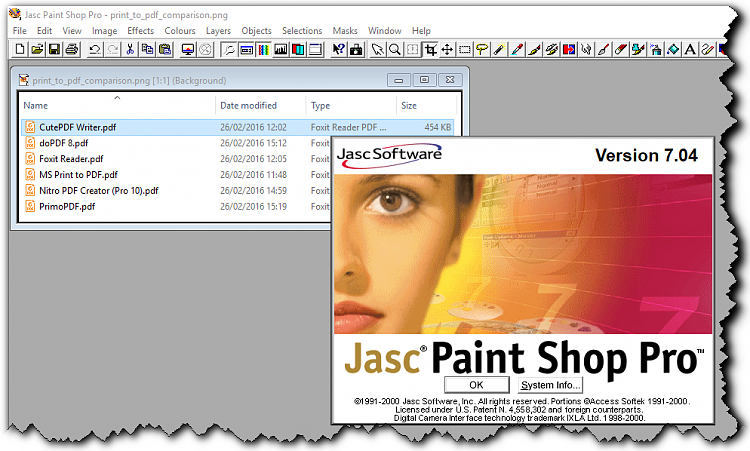Select the Retouch finger tool

(586, 49)
